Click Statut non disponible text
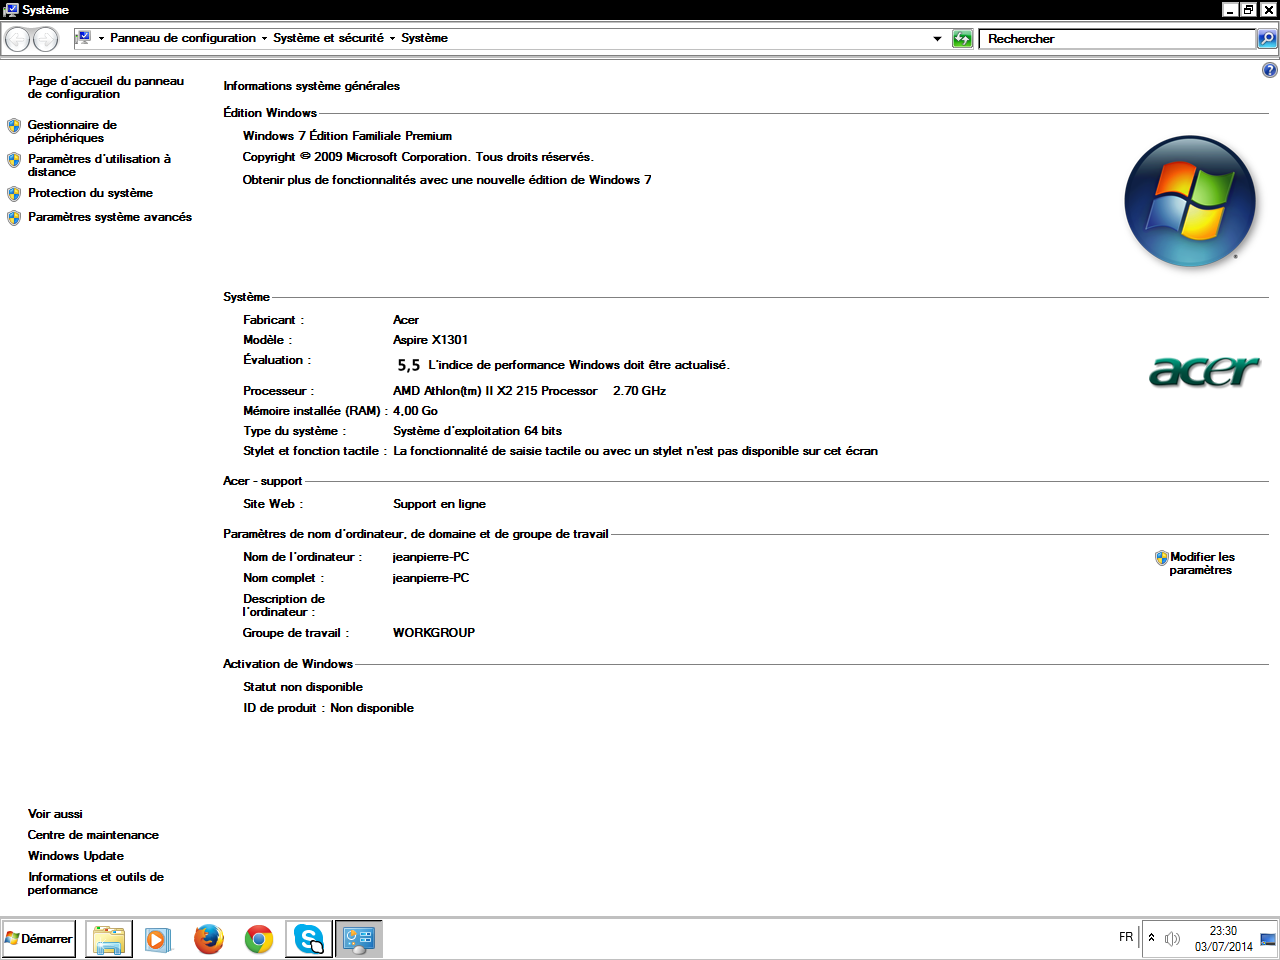Viewport: 1280px width, 960px height. pos(303,687)
